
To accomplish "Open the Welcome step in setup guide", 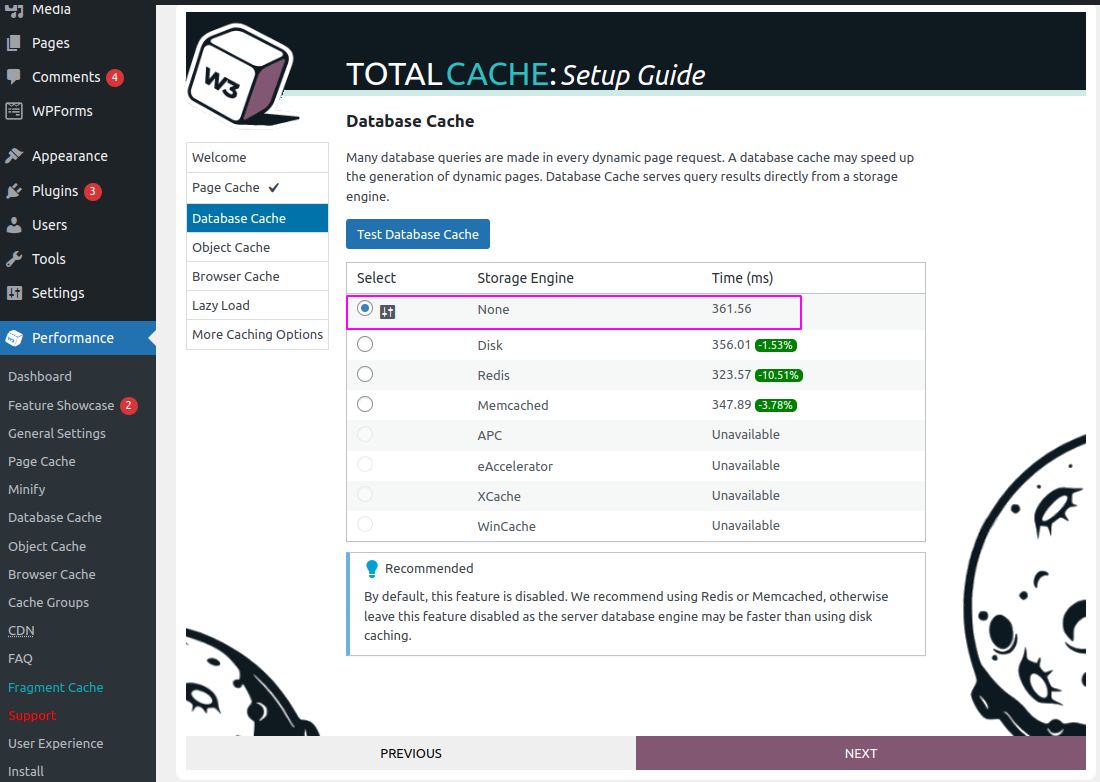I will 257,158.
